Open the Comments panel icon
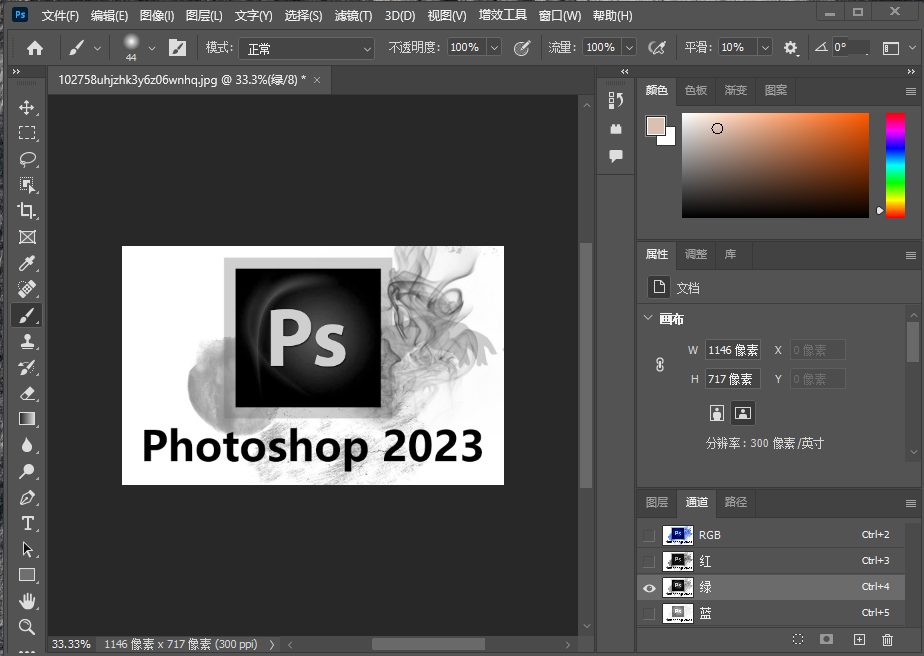This screenshot has width=924, height=656. tap(616, 156)
